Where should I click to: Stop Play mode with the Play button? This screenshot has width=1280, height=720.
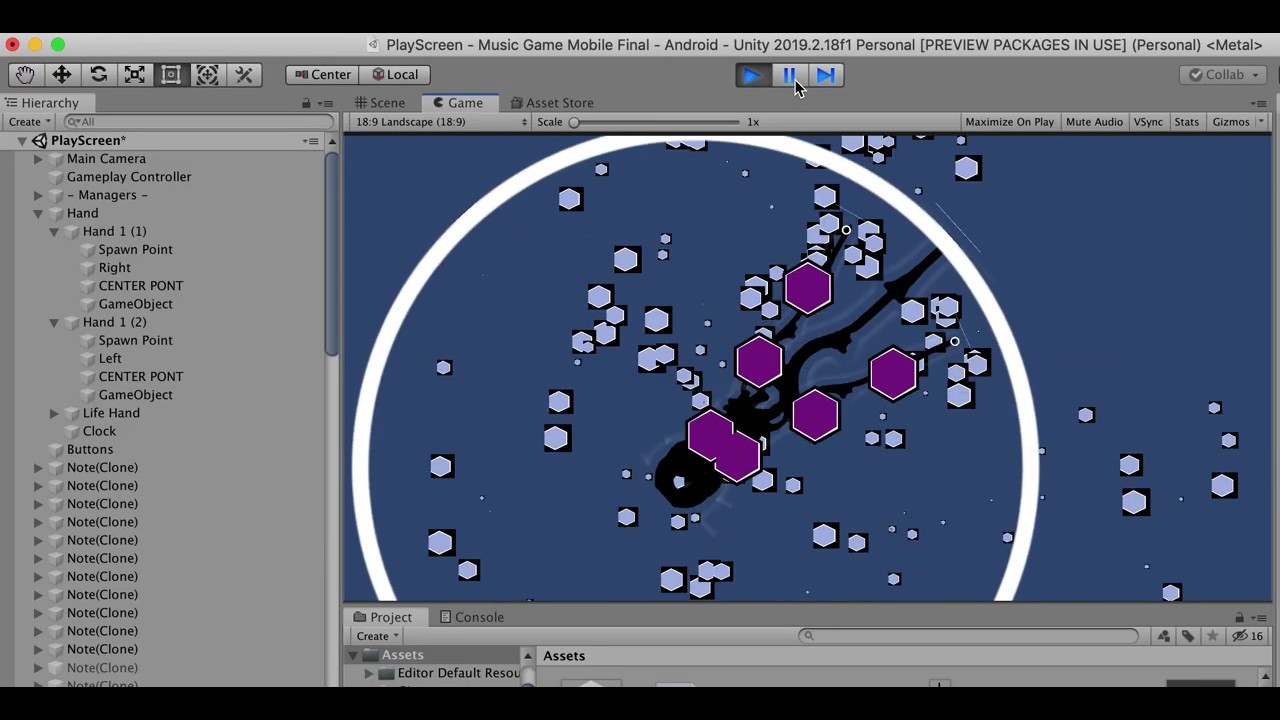(752, 75)
